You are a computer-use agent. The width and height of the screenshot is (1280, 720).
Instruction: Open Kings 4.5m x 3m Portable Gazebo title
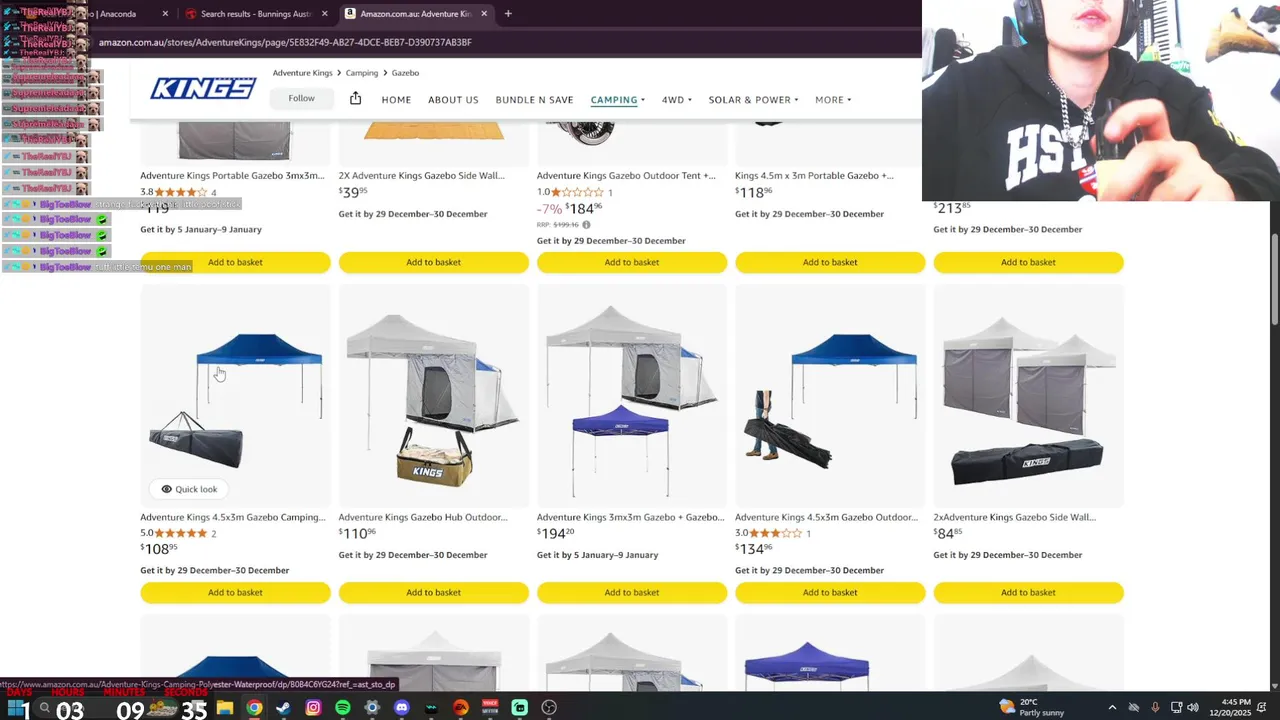814,175
